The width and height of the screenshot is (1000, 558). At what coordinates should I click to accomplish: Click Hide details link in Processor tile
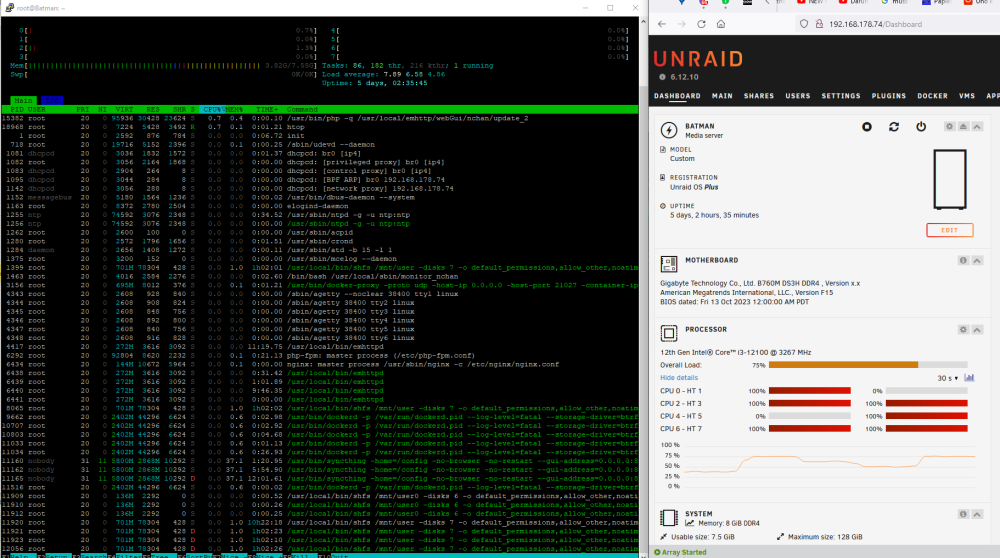pos(679,378)
